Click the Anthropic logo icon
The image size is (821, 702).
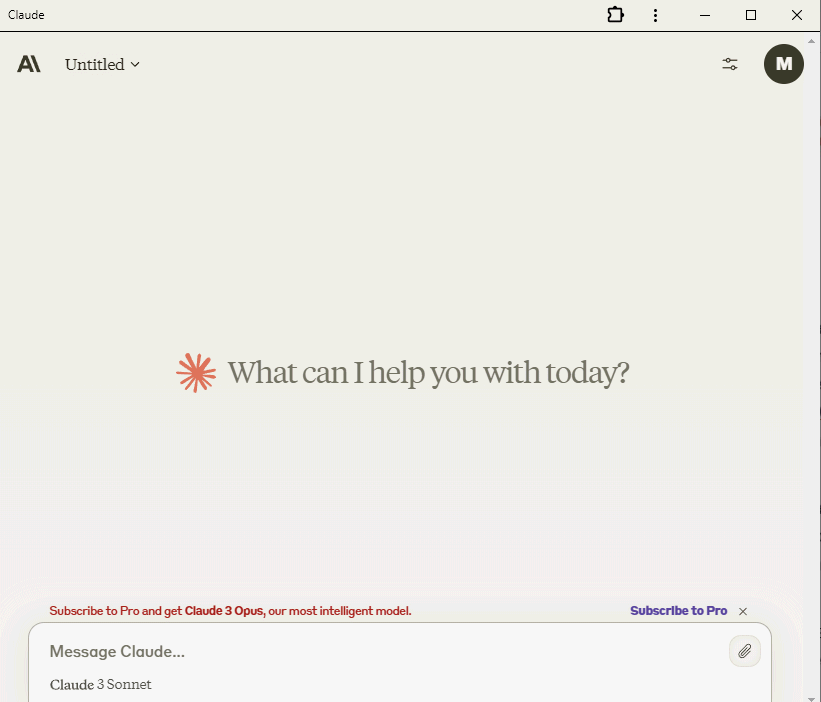point(28,64)
